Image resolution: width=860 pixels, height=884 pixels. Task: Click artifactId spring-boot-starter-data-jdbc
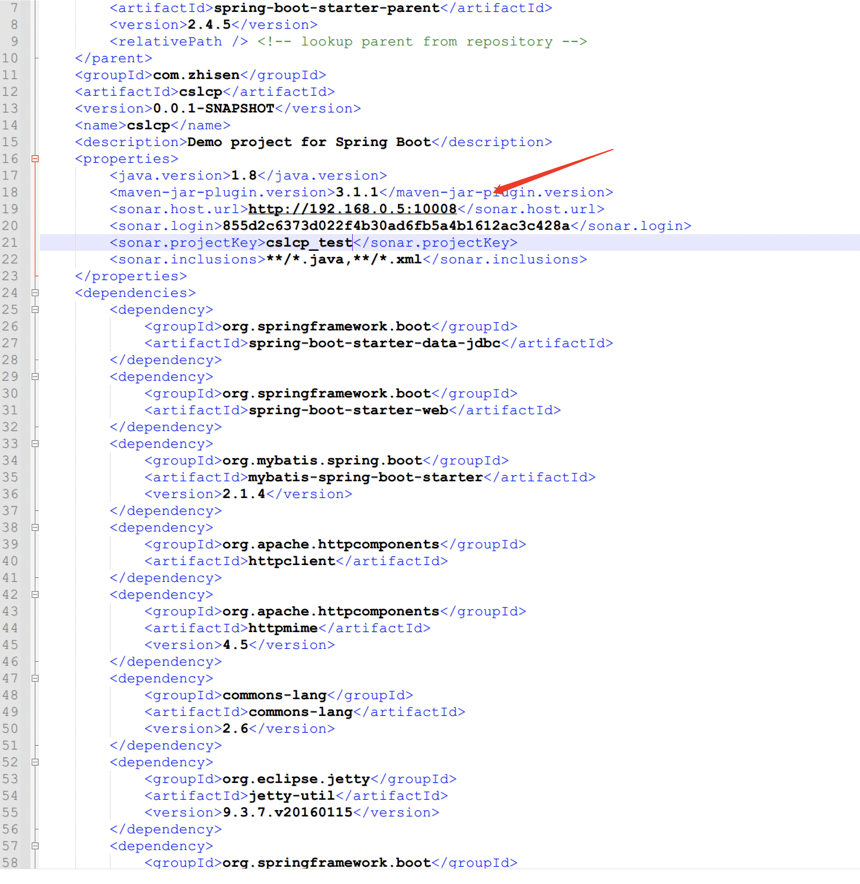click(374, 343)
